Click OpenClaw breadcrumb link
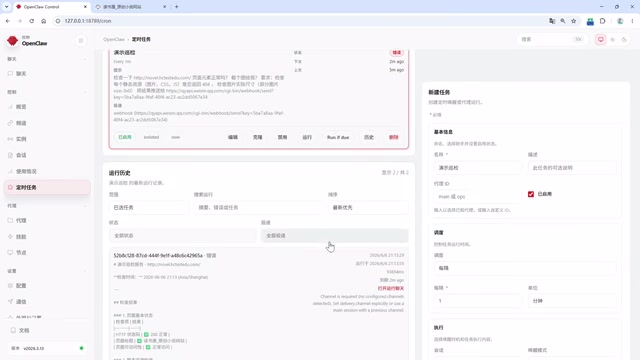 (114, 40)
